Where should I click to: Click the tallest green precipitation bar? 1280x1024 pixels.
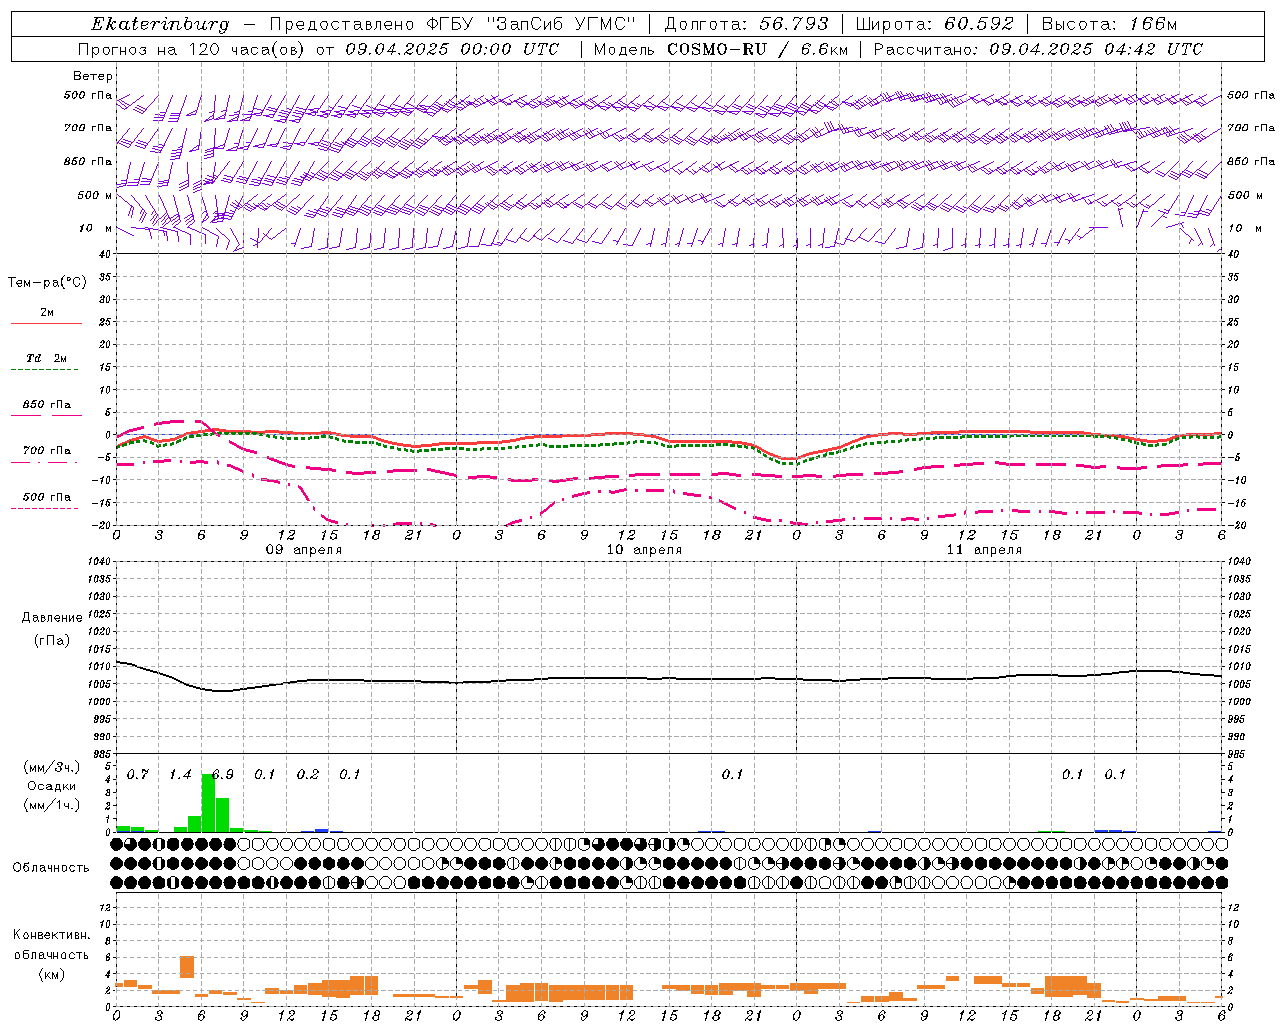(208, 802)
